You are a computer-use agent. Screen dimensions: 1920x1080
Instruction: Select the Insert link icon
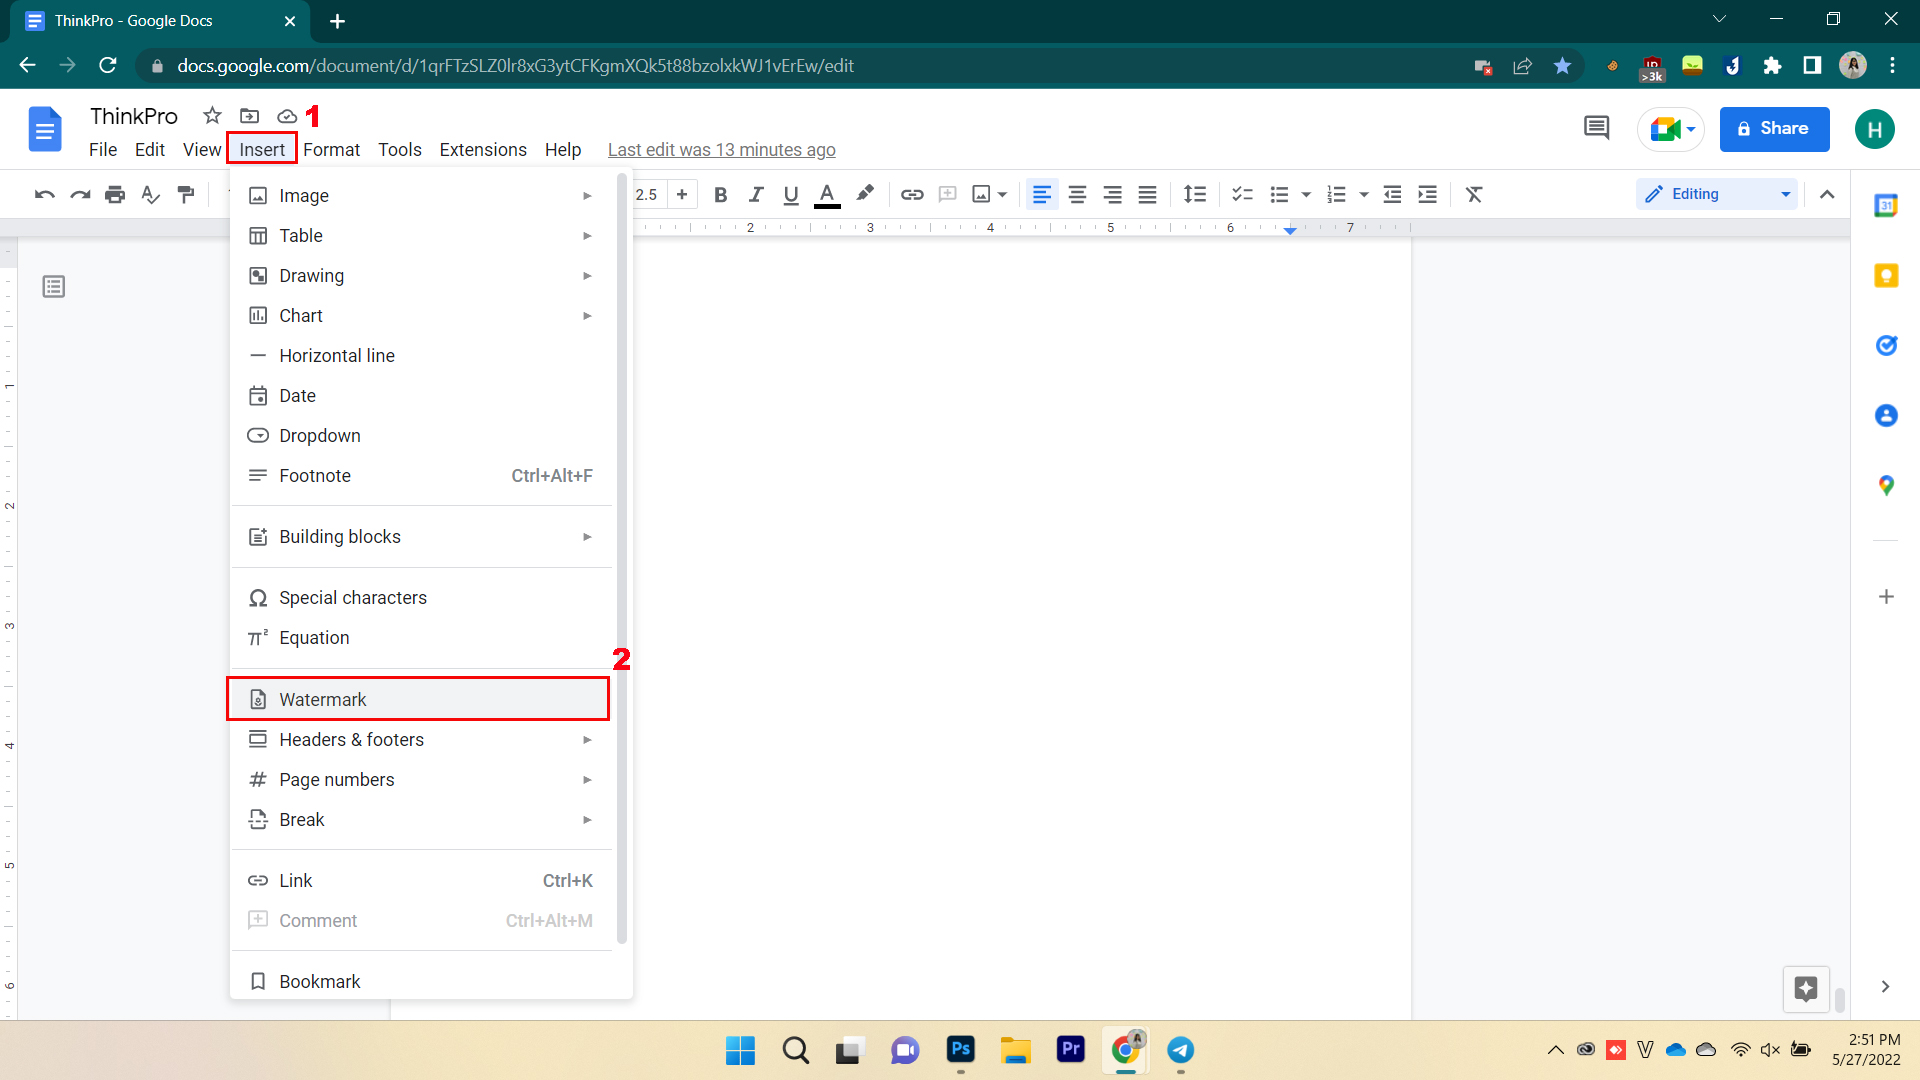click(911, 194)
